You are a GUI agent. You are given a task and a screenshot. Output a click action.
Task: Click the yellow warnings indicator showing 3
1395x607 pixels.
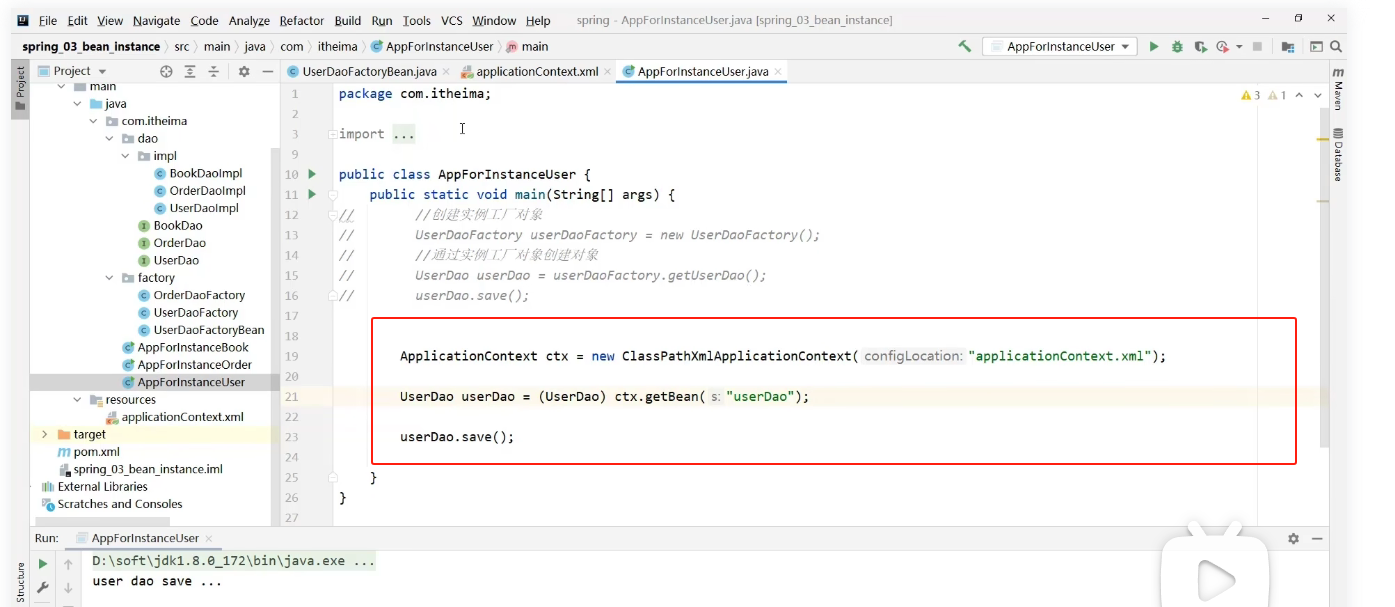point(1250,96)
